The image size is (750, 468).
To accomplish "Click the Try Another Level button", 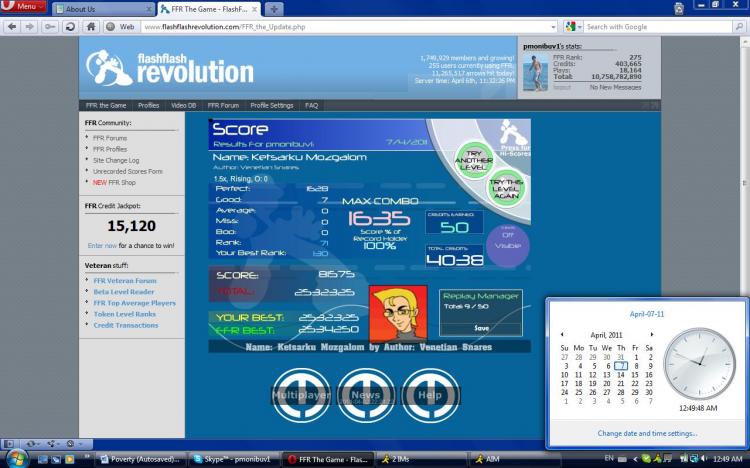I will (474, 160).
